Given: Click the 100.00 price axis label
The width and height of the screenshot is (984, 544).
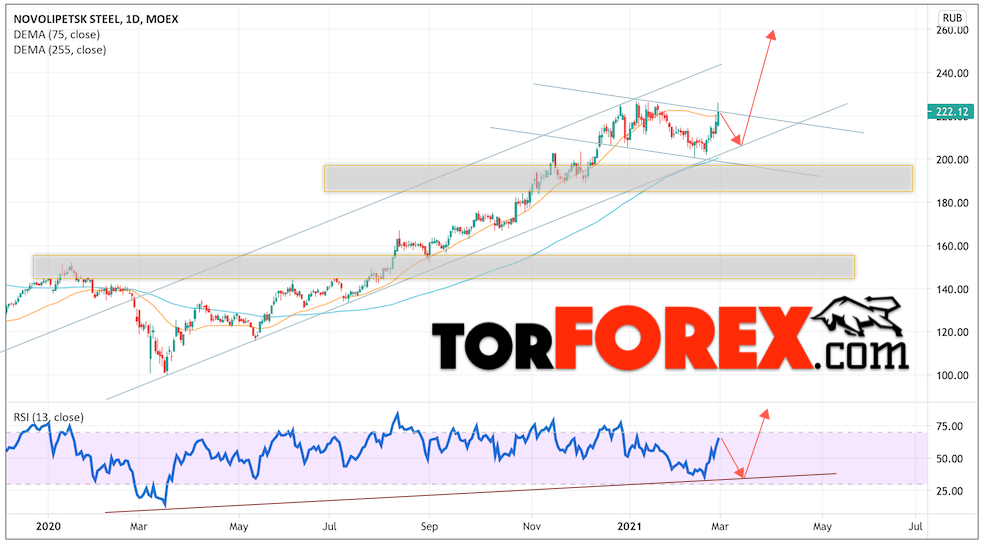Looking at the screenshot, I should click(951, 375).
